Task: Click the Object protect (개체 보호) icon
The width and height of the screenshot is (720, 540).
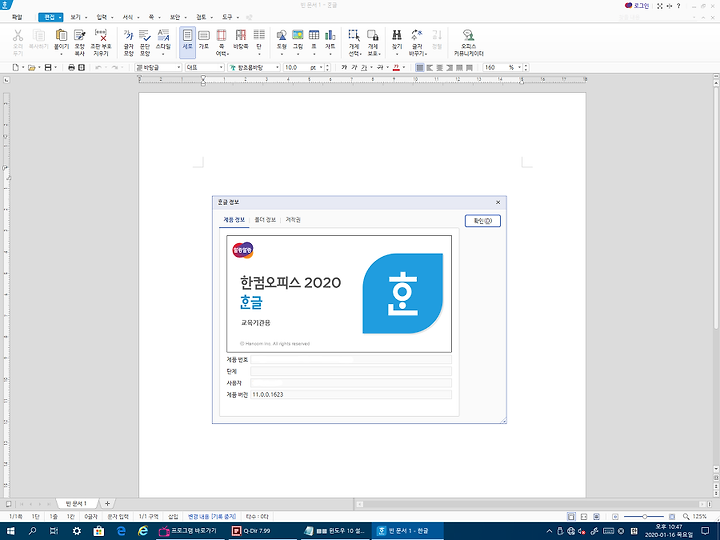Action: [373, 36]
